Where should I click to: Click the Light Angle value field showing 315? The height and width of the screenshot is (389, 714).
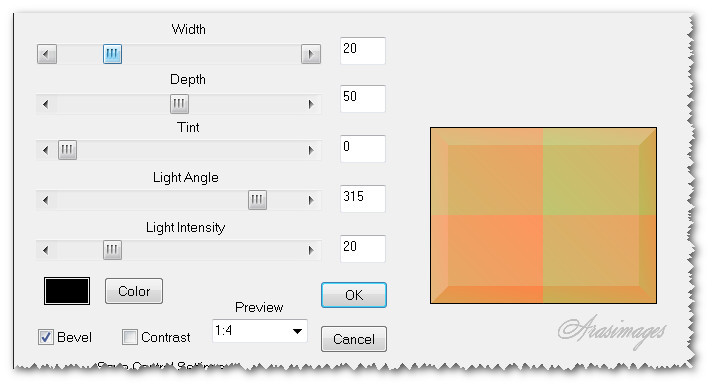click(363, 199)
